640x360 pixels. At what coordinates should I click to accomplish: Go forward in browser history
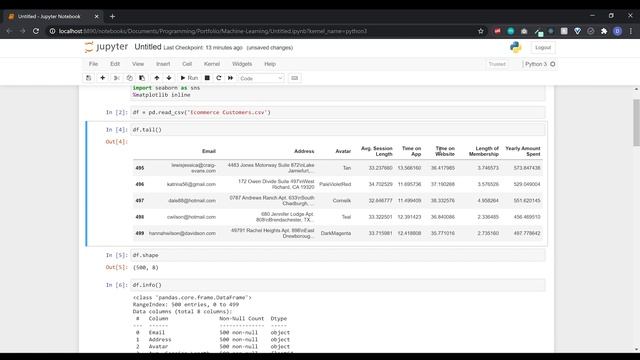22,31
